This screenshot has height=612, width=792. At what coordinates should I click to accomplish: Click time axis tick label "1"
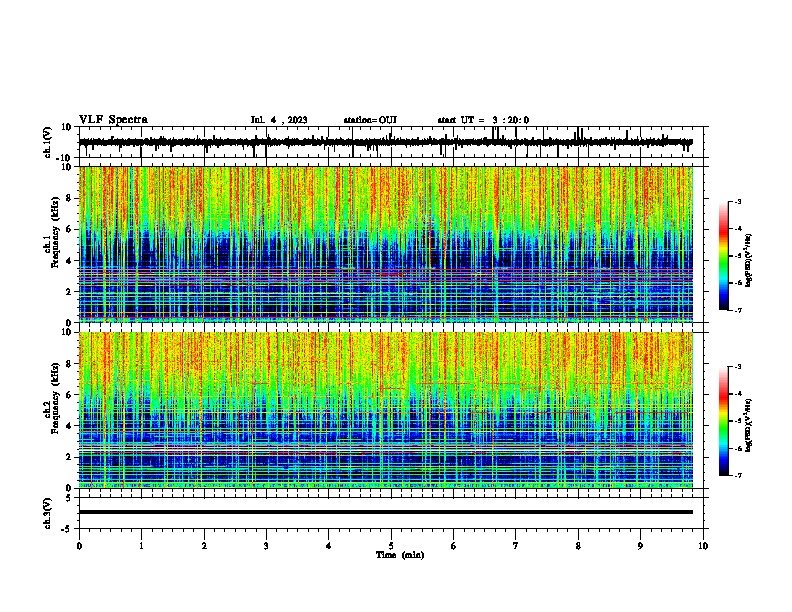141,546
